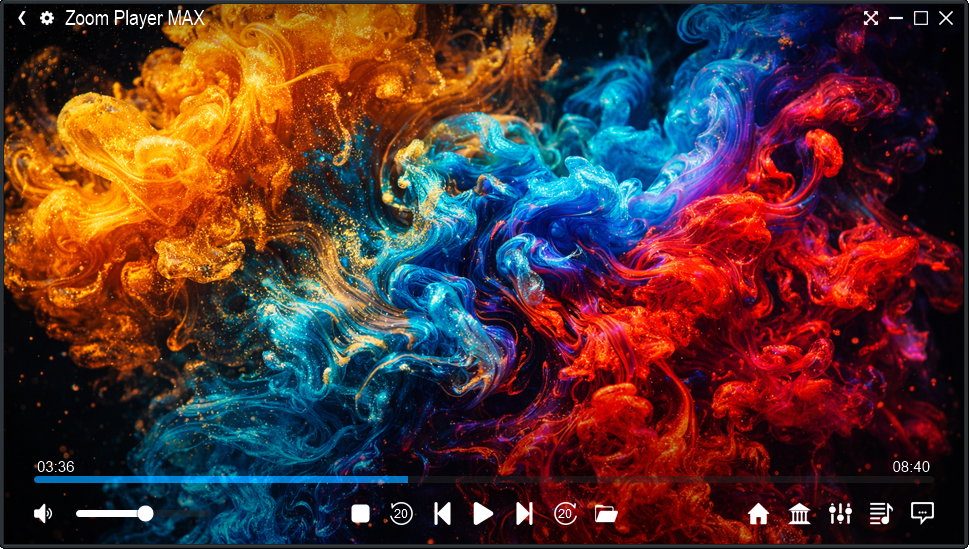The width and height of the screenshot is (969, 549).
Task: Close the Zoom Player window
Action: 946,19
